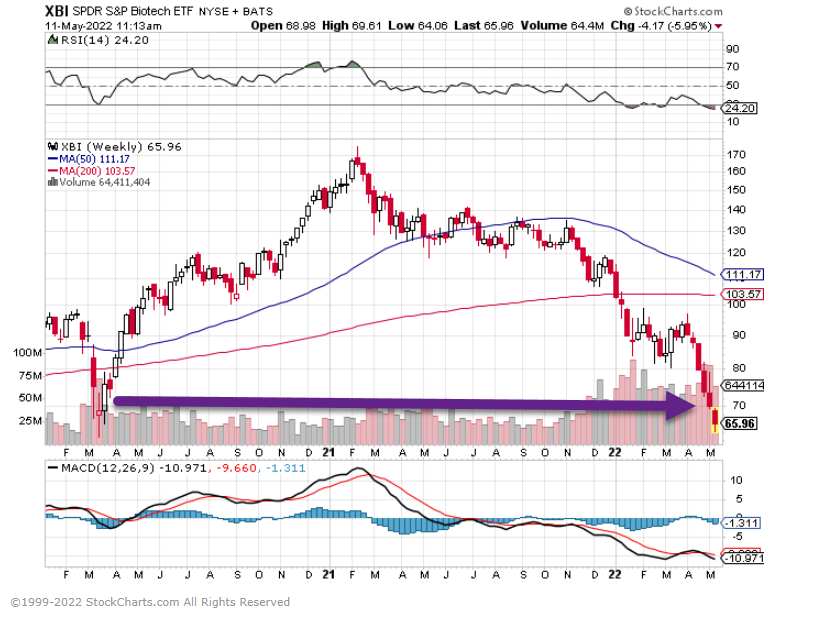Screen dimensions: 821x619
Task: Click the 103.57 MA(200) price tag on the right axis
Action: [x=743, y=294]
